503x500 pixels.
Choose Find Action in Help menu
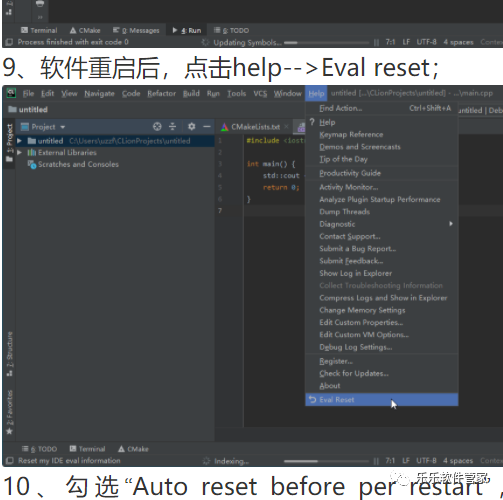(x=382, y=108)
